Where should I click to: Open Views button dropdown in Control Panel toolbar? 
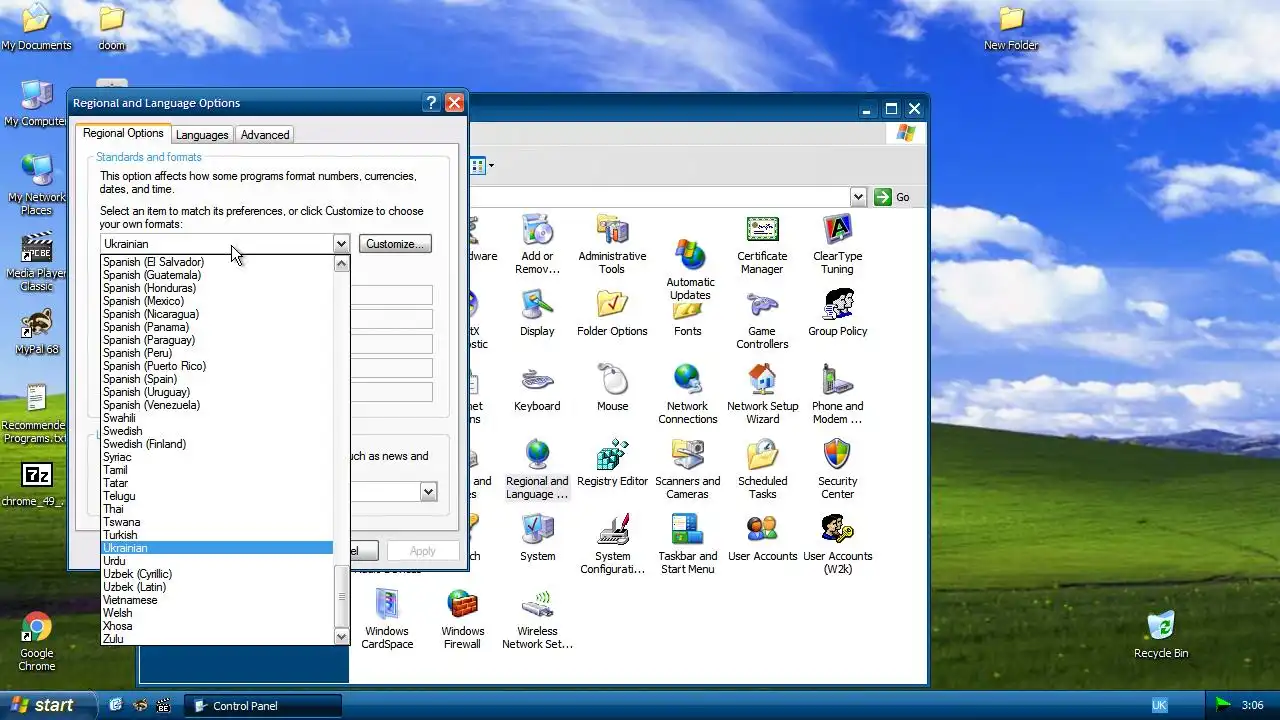[491, 166]
